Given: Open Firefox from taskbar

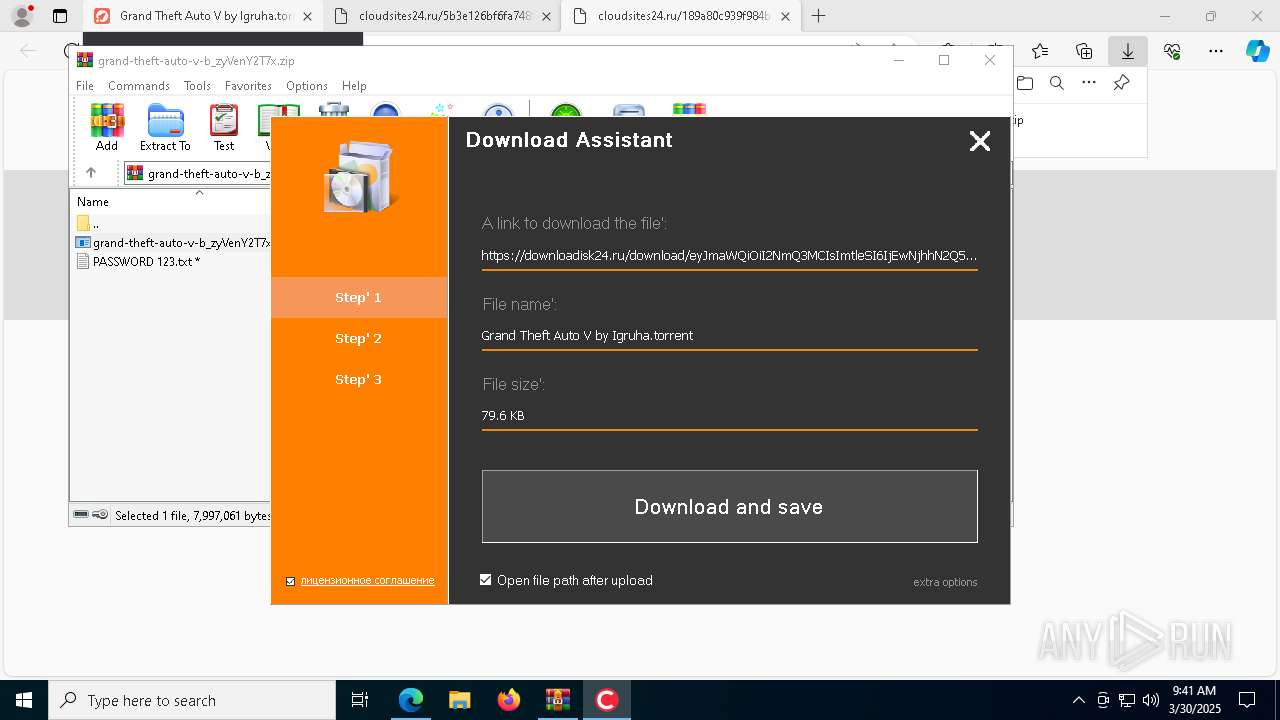Looking at the screenshot, I should click(509, 700).
